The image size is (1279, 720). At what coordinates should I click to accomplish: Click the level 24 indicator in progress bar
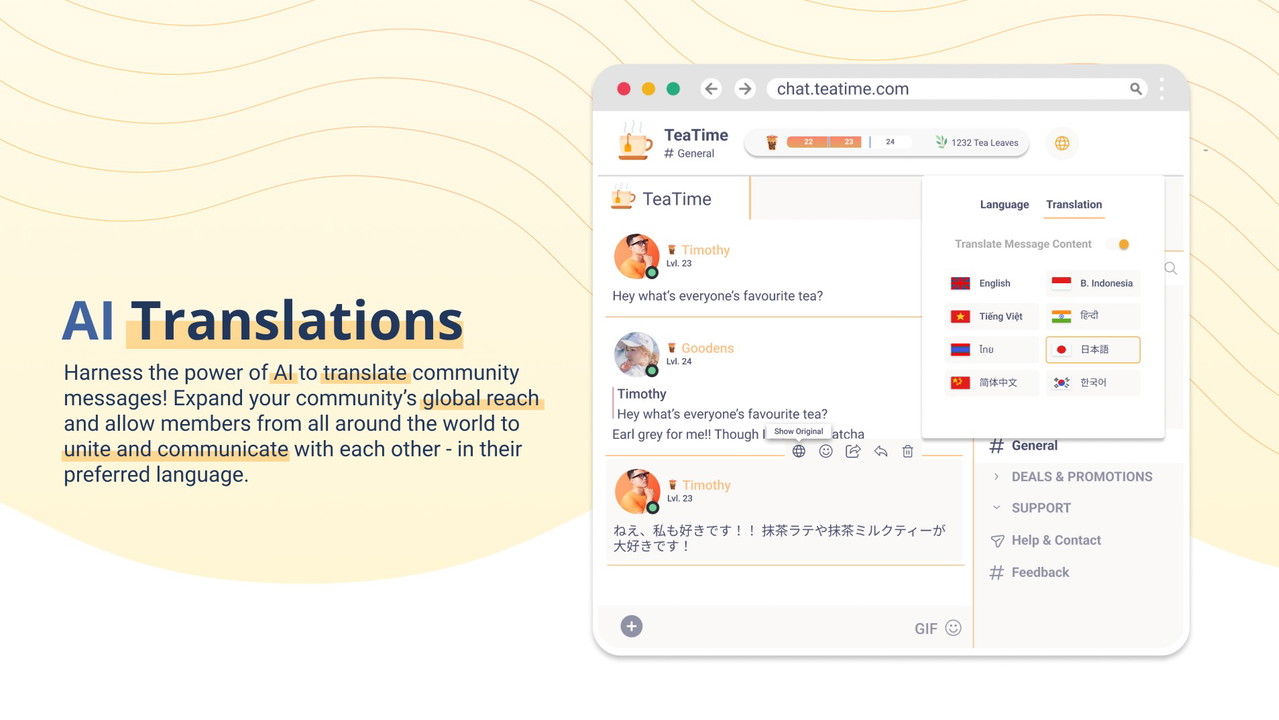point(890,142)
